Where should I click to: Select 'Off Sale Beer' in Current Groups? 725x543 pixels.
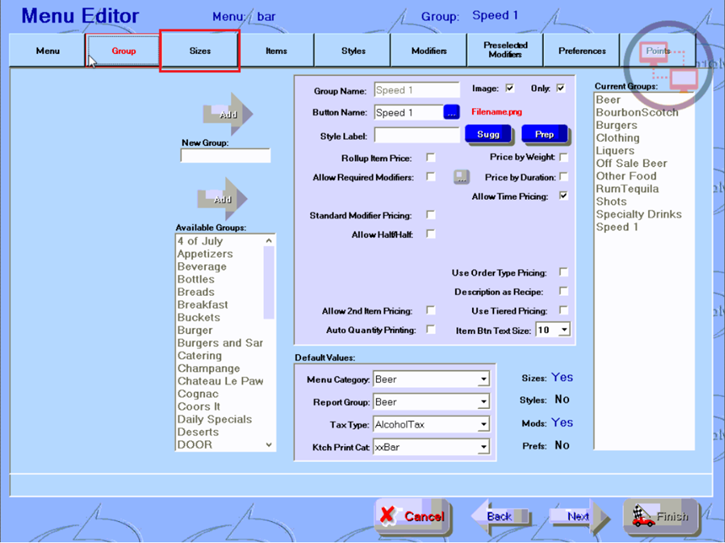coord(644,163)
